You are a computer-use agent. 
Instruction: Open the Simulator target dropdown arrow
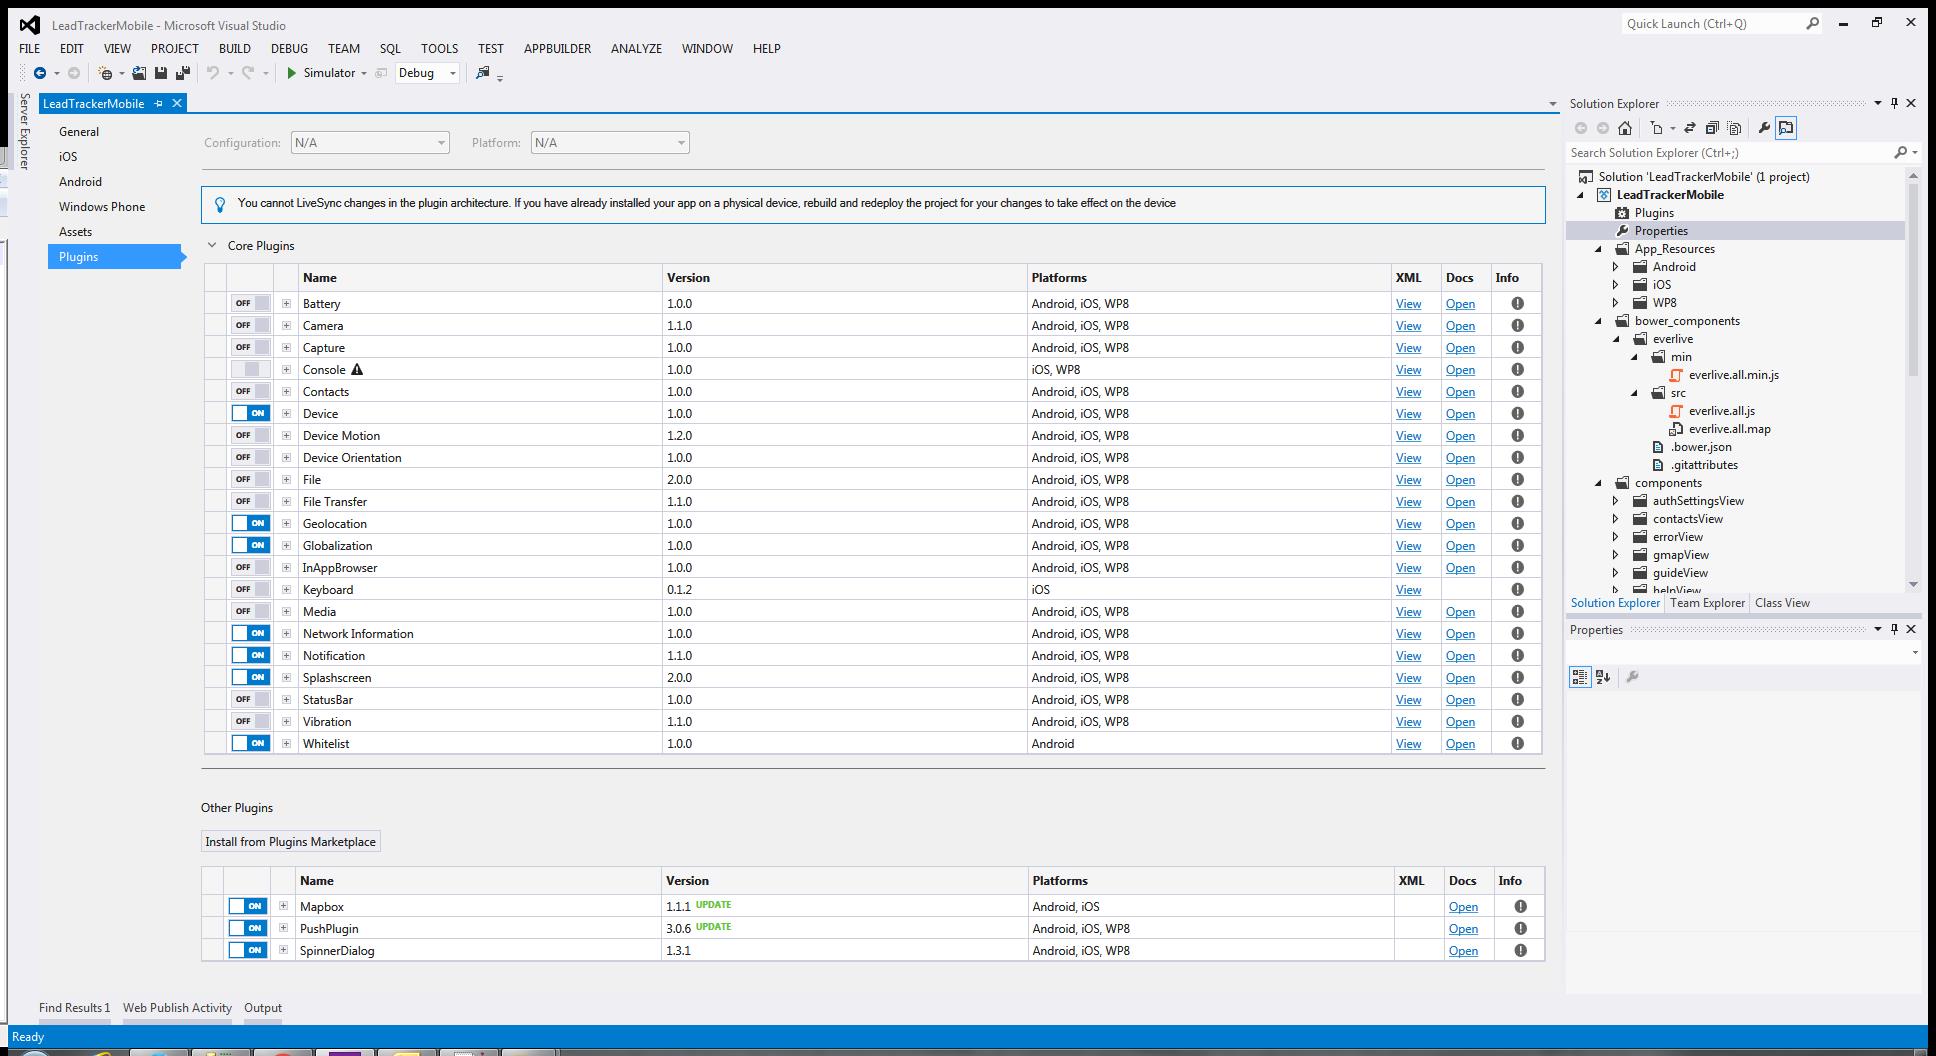[363, 73]
